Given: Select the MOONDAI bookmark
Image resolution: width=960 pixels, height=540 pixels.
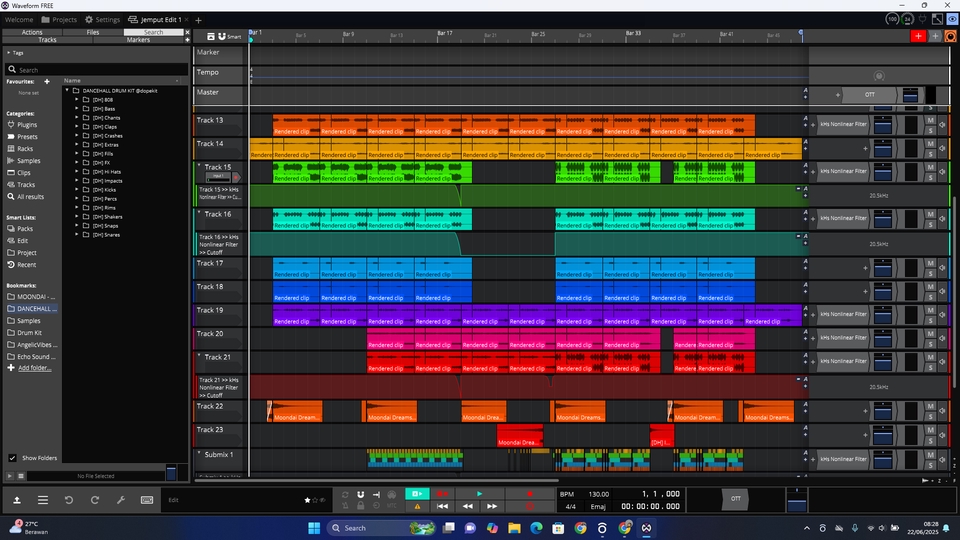Looking at the screenshot, I should tap(32, 297).
